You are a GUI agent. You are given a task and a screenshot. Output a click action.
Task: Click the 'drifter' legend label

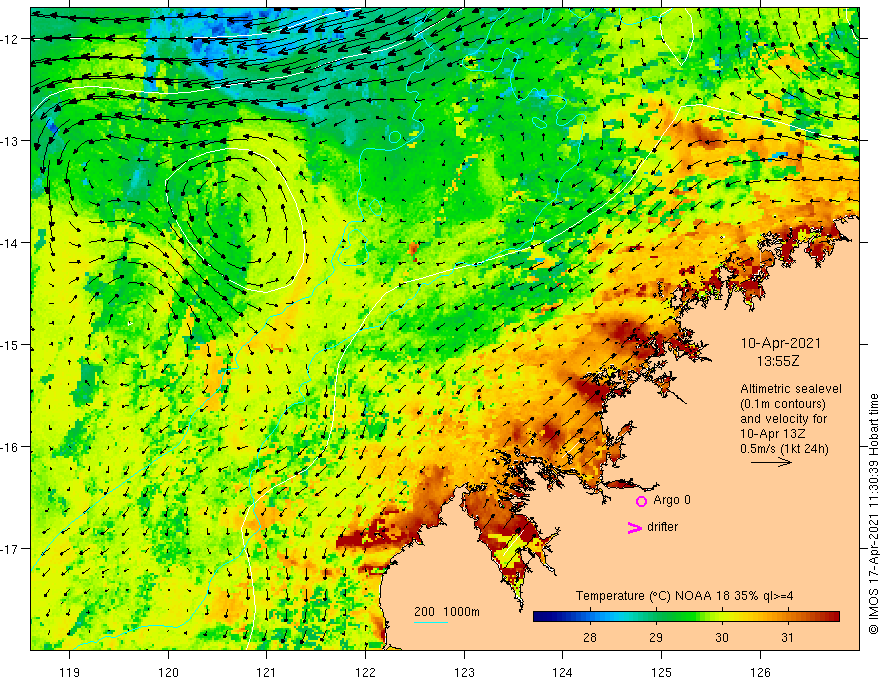(x=662, y=527)
